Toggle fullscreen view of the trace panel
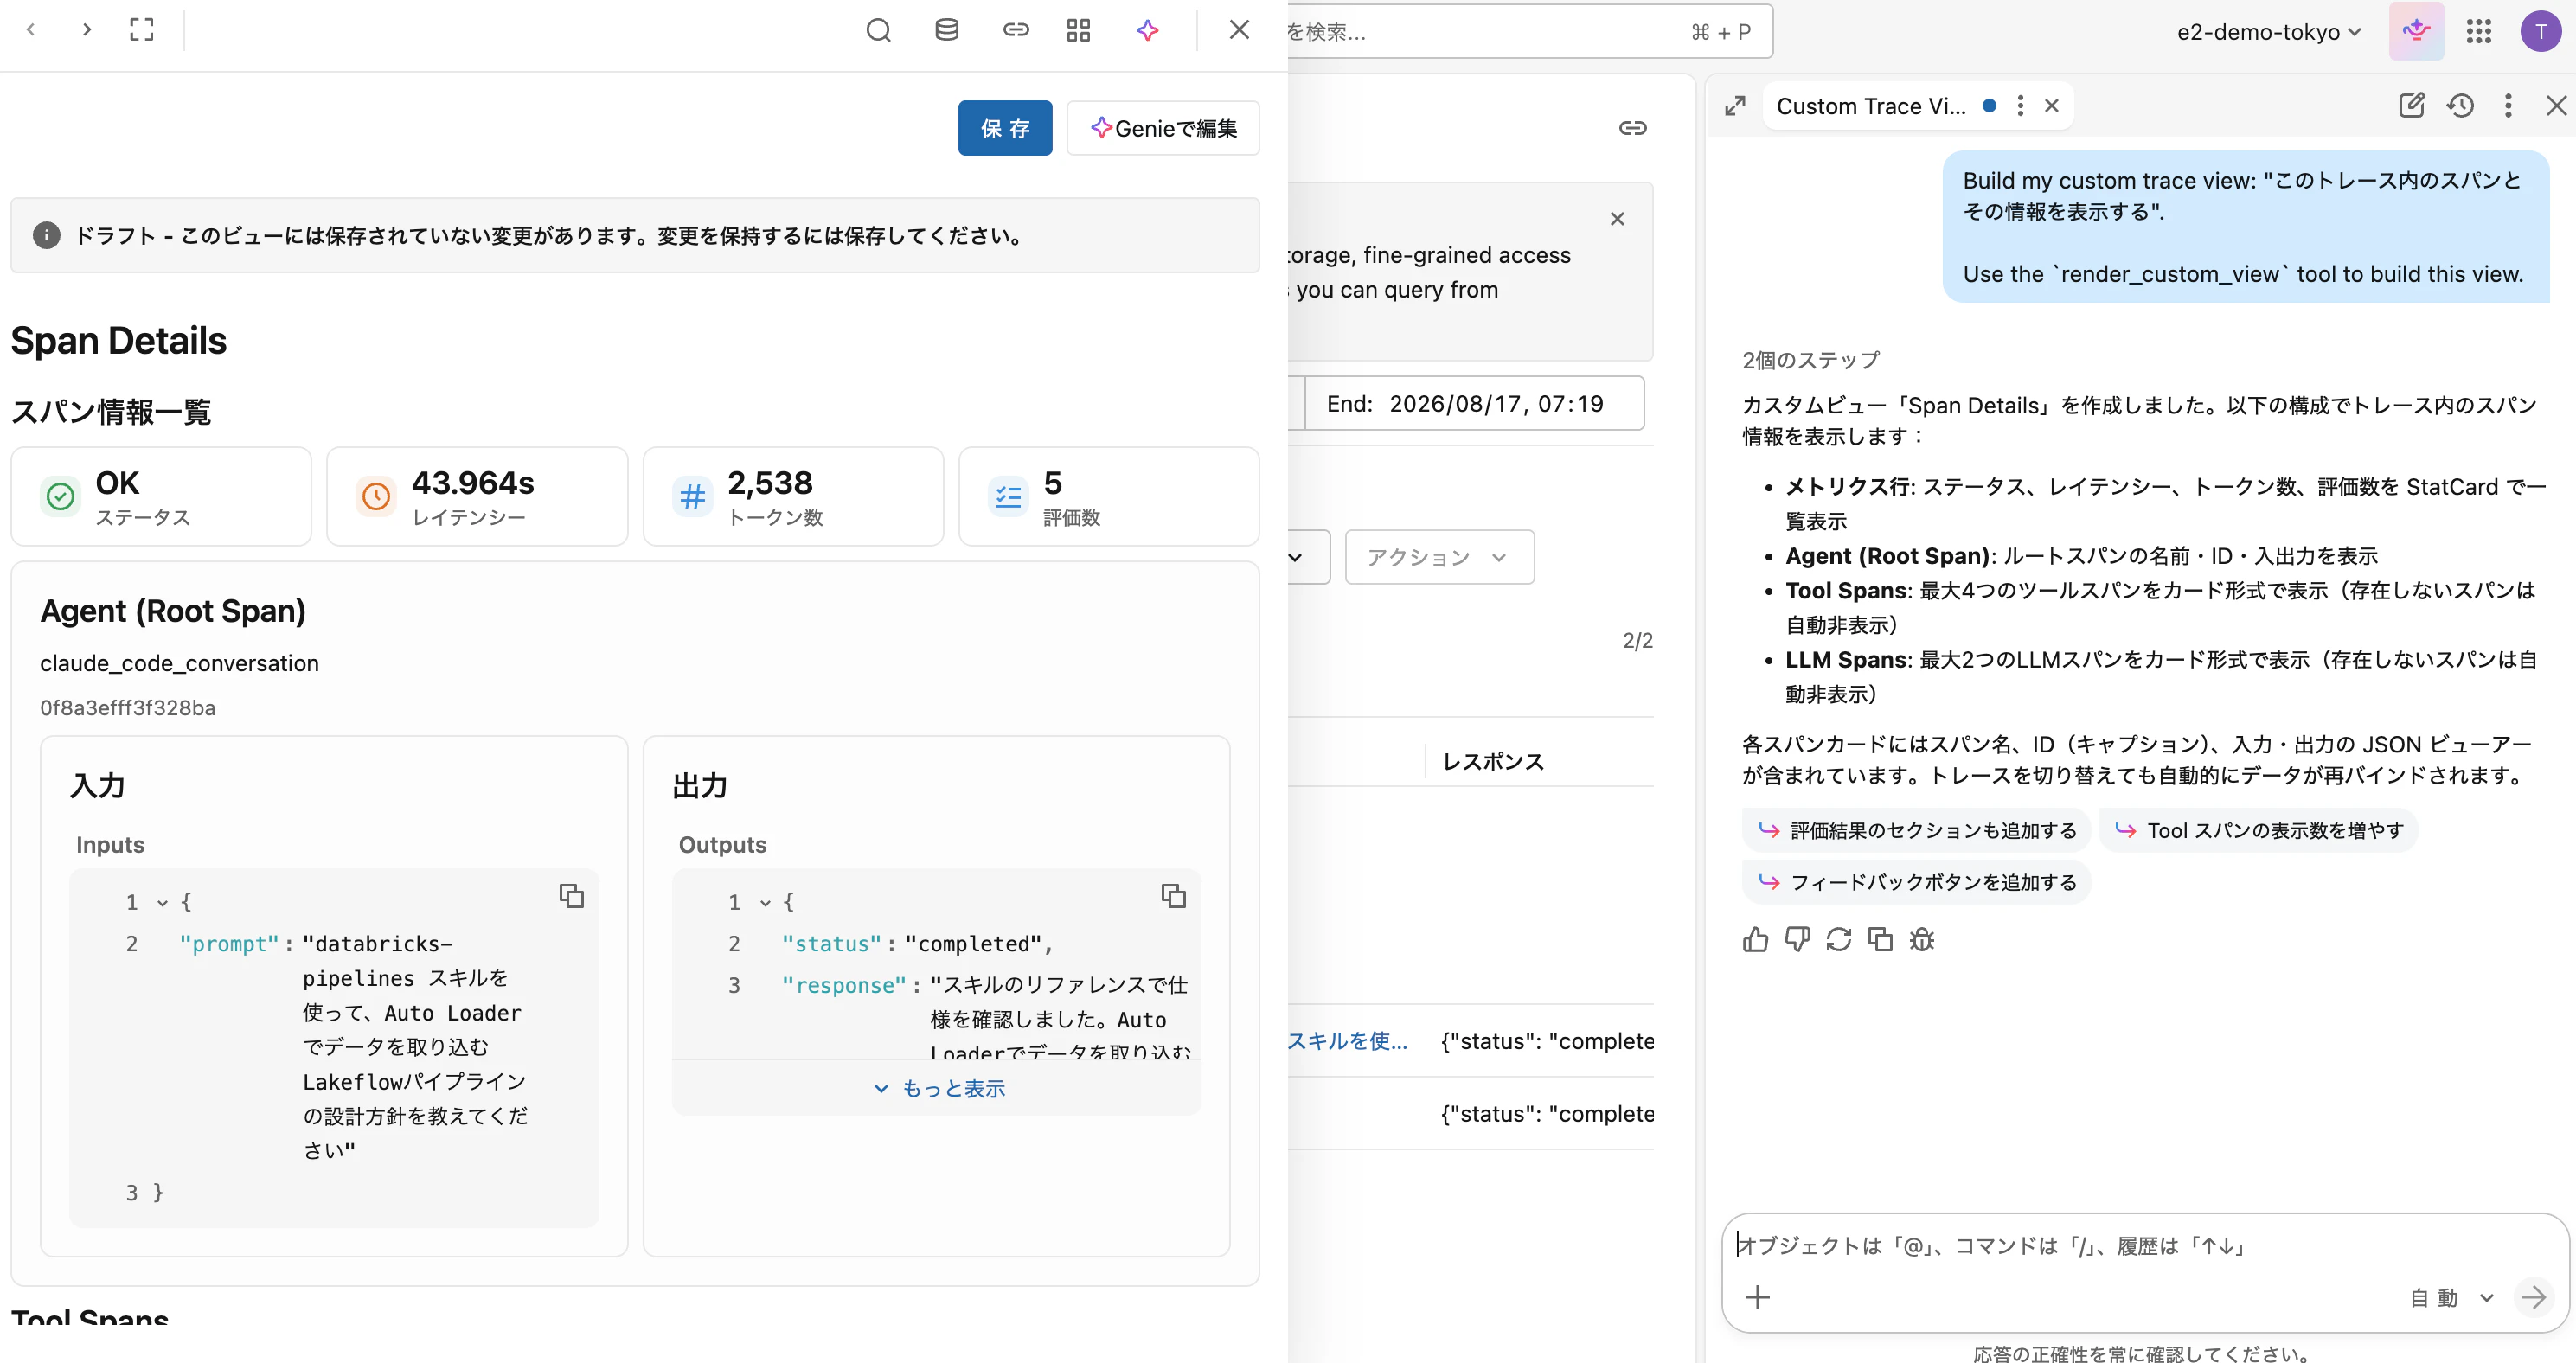 point(142,30)
